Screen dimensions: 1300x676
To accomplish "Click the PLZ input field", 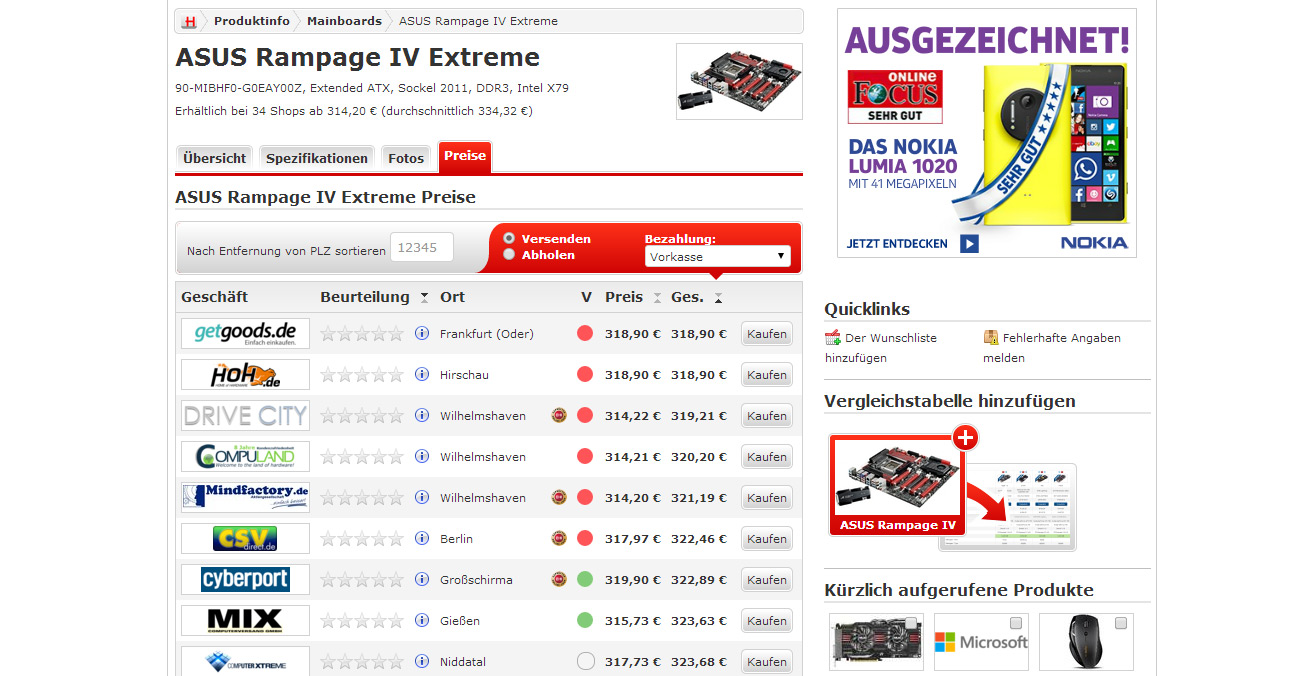I will point(422,248).
